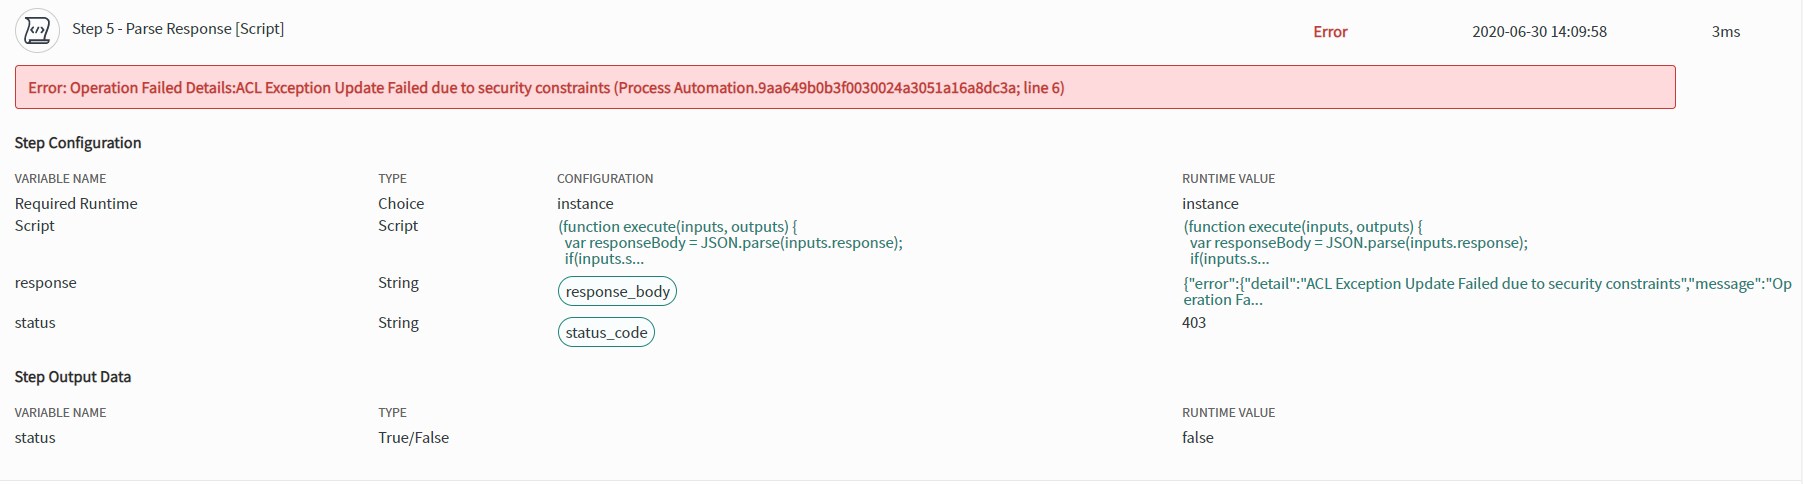Click the false output runtime value
The width and height of the screenshot is (1803, 484).
[1197, 438]
